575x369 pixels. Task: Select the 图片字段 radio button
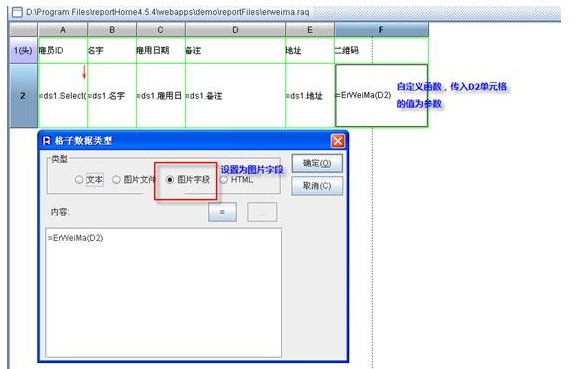pos(169,180)
